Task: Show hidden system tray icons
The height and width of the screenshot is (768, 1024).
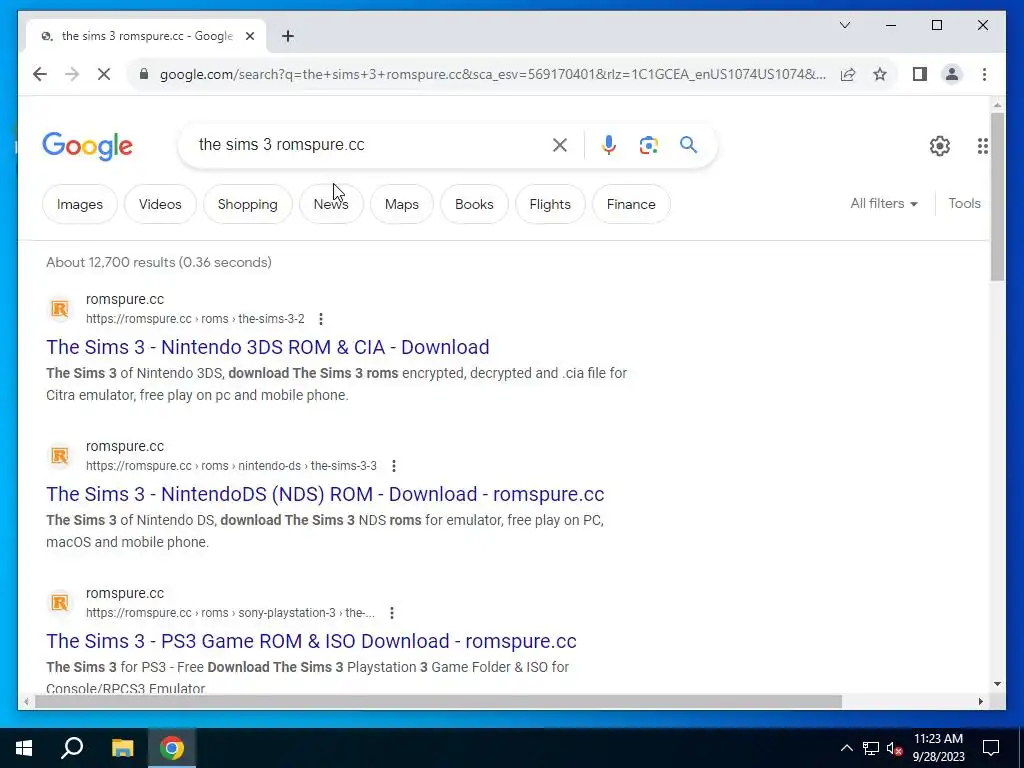Action: pyautogui.click(x=846, y=748)
